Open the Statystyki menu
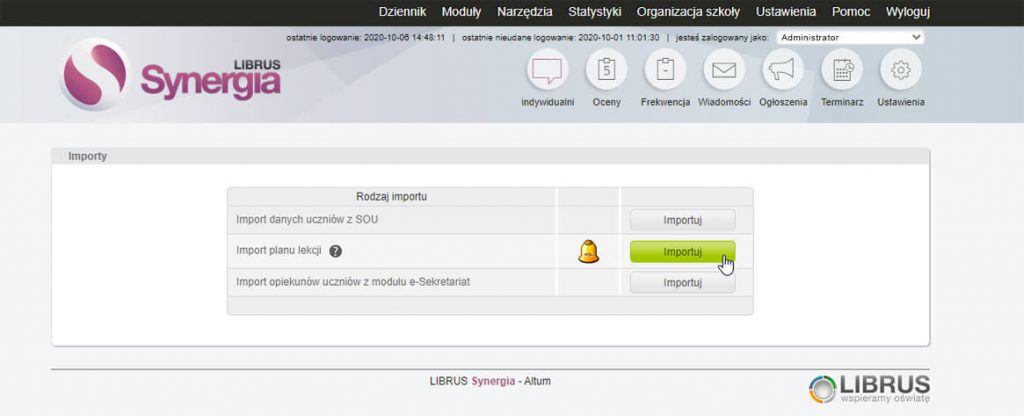1024x416 pixels. point(594,12)
